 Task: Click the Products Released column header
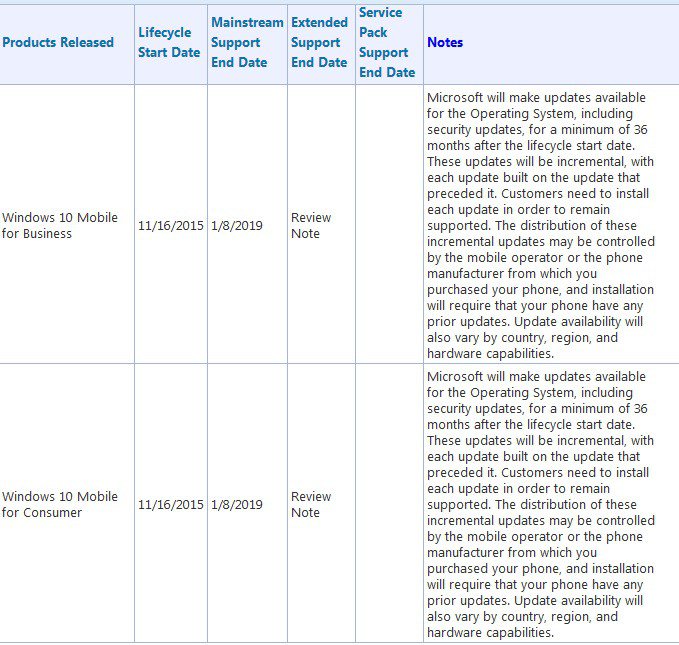tap(58, 43)
